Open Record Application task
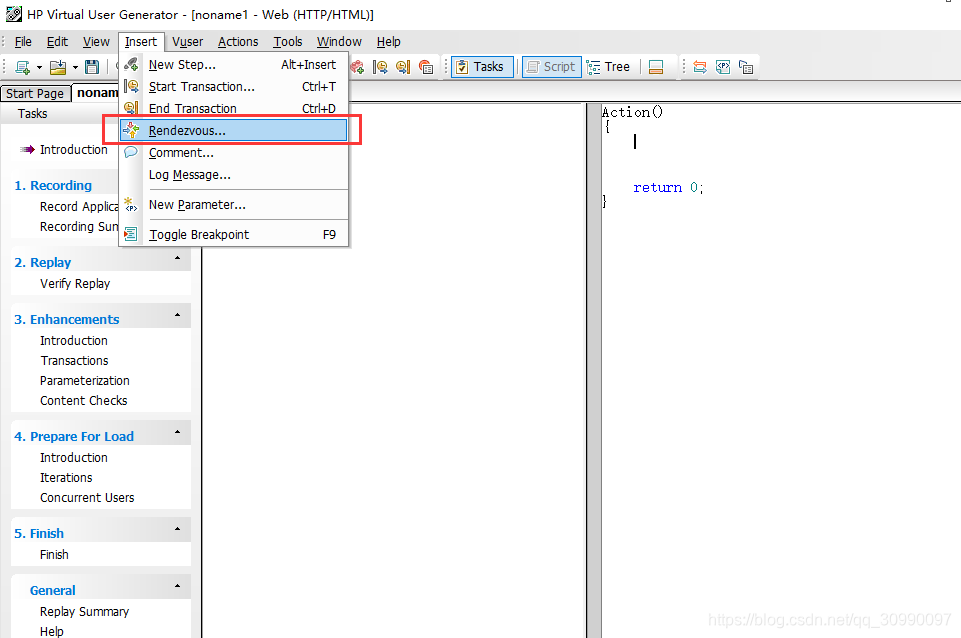The height and width of the screenshot is (638, 961). coord(79,207)
